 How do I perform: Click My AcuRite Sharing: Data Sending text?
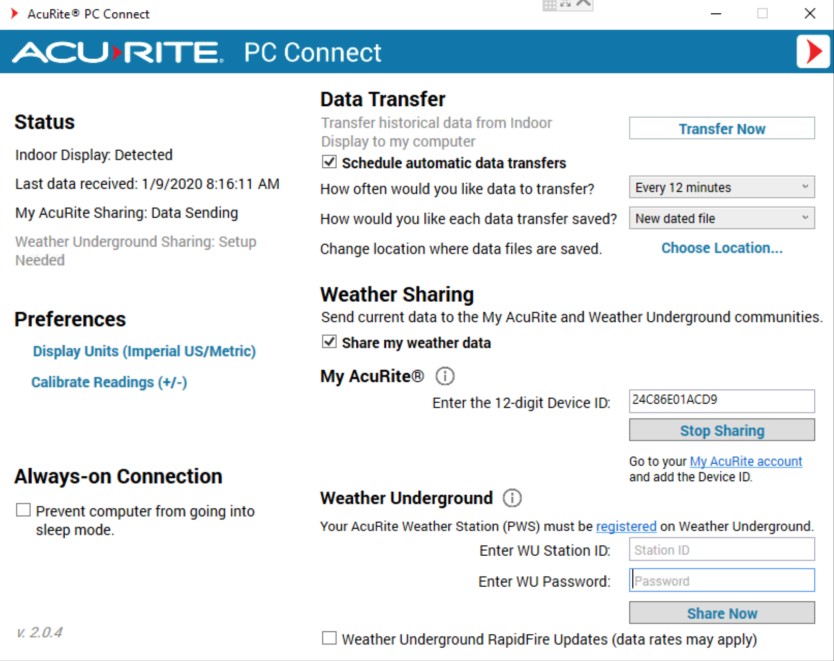click(127, 213)
